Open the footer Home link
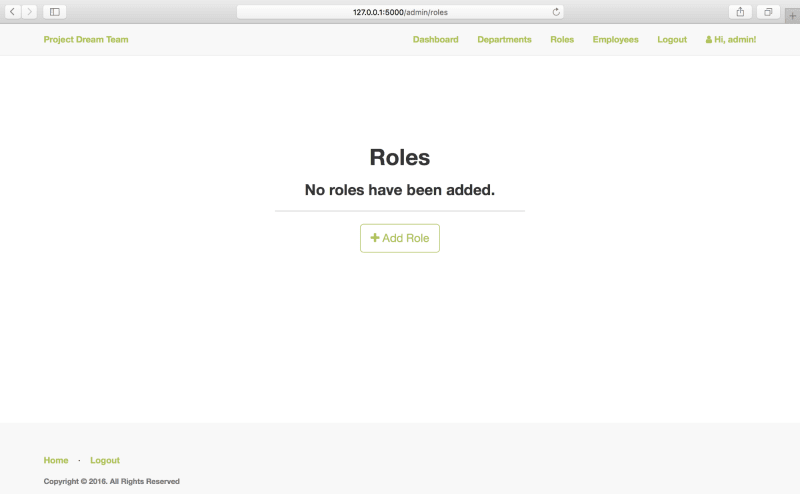Image resolution: width=800 pixels, height=494 pixels. (x=56, y=460)
